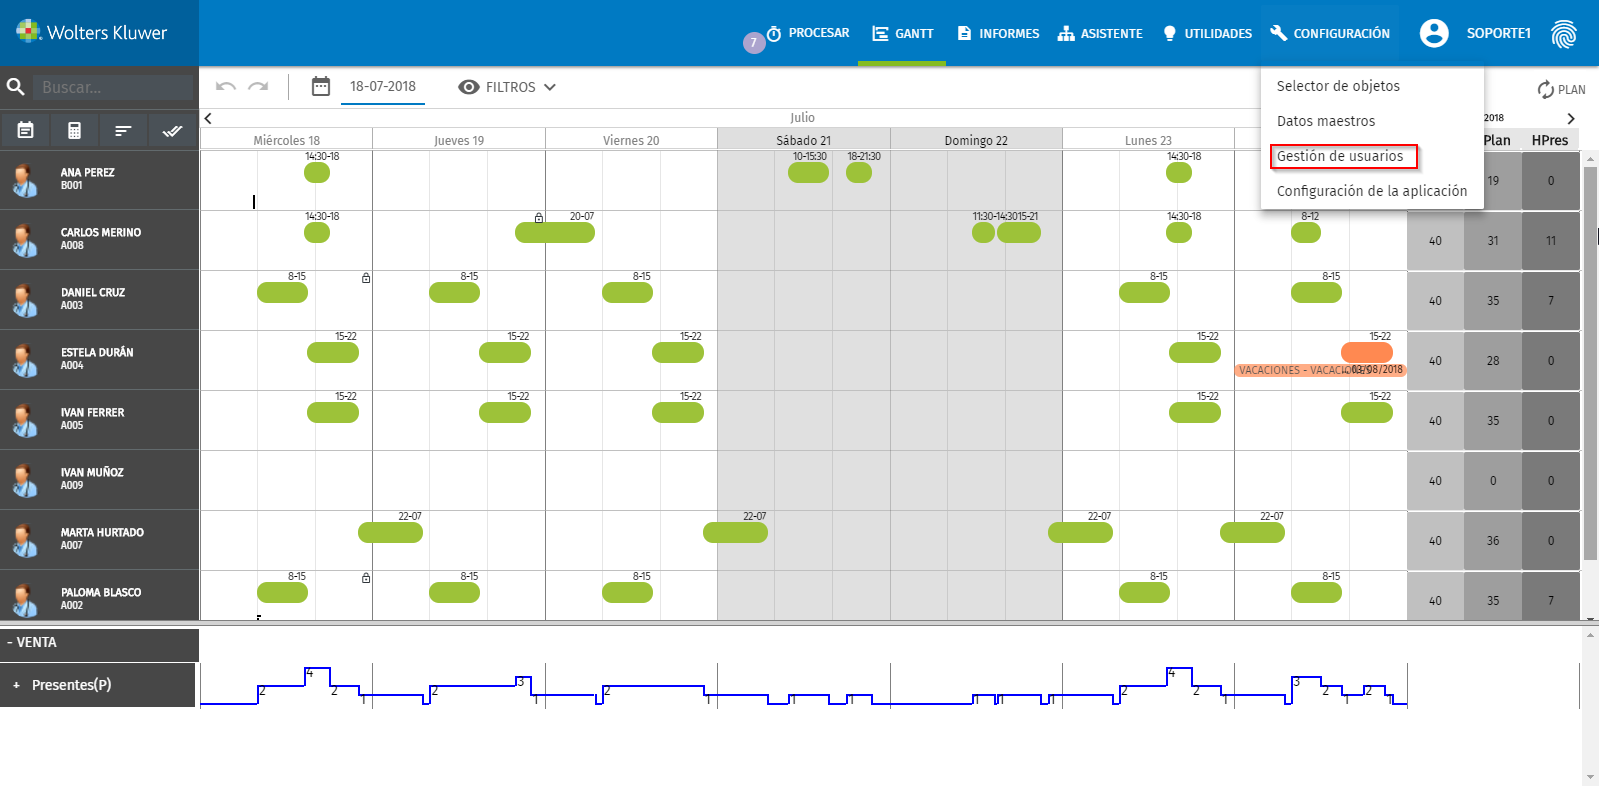Viewport: 1599px width, 789px height.
Task: Open the INFORMES menu
Action: pyautogui.click(x=998, y=33)
